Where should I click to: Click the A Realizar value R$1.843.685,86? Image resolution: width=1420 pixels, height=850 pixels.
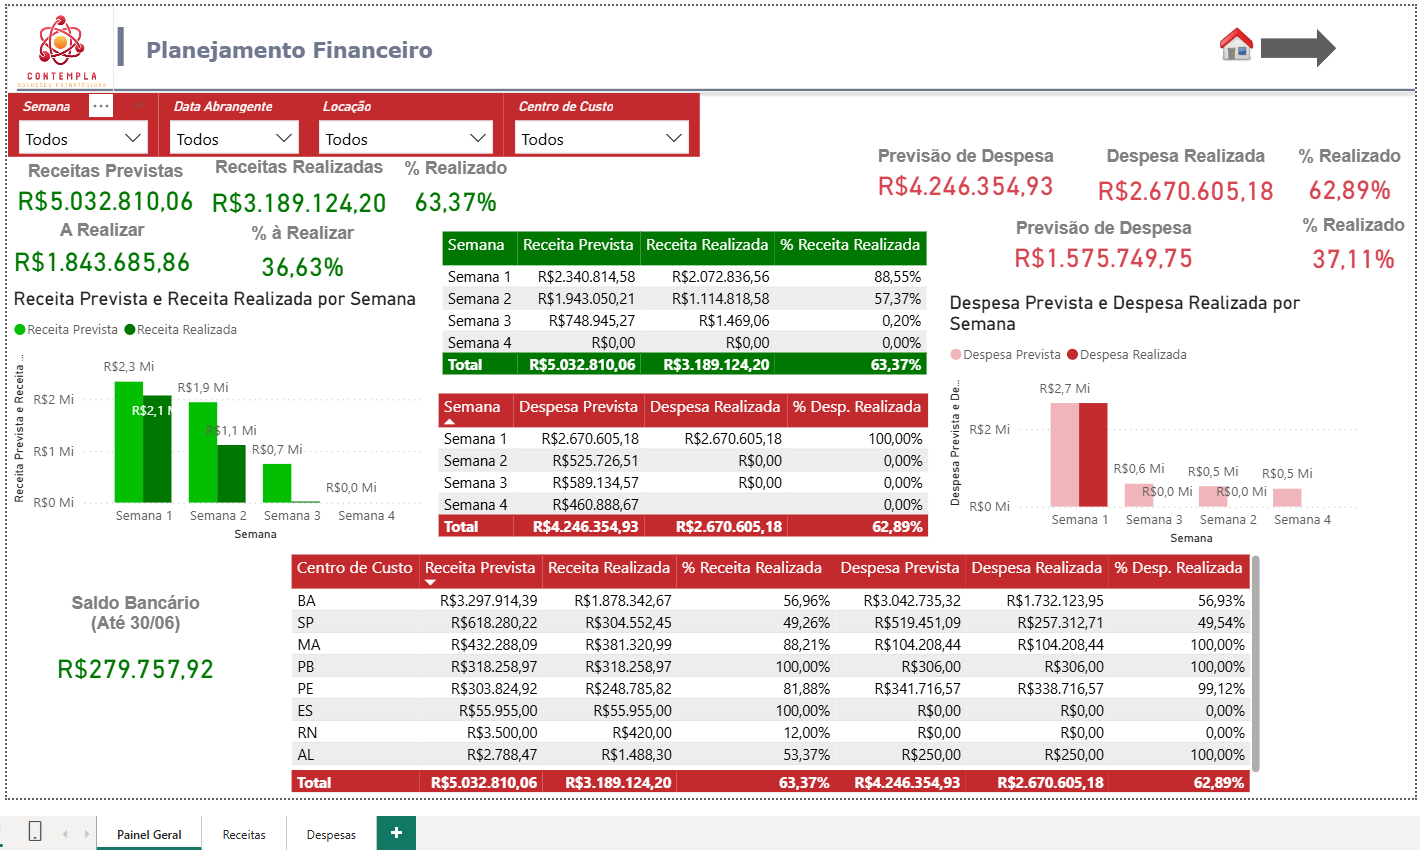[x=102, y=263]
